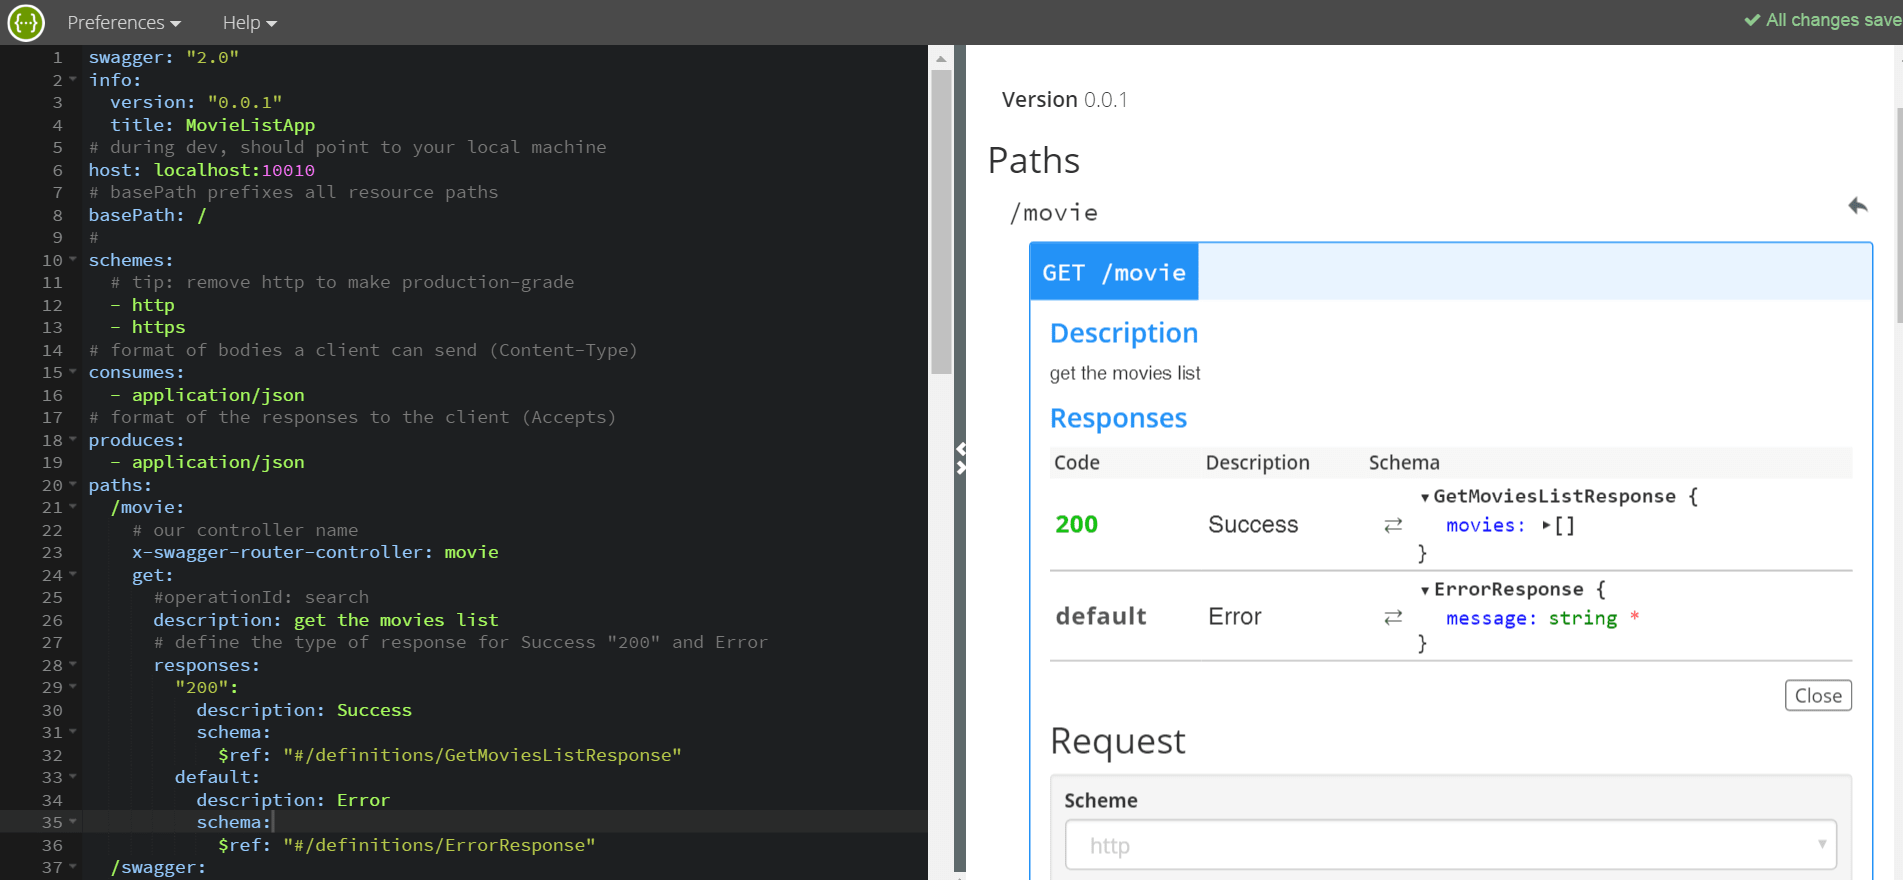1903x880 pixels.
Task: Fold the /swagger block at line 37
Action: [x=73, y=867]
